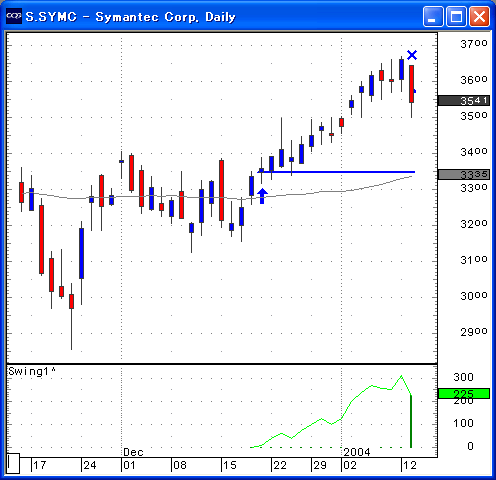Click the 0 label on Swing1 scale
Screen dimensions: 496x480
click(x=470, y=446)
